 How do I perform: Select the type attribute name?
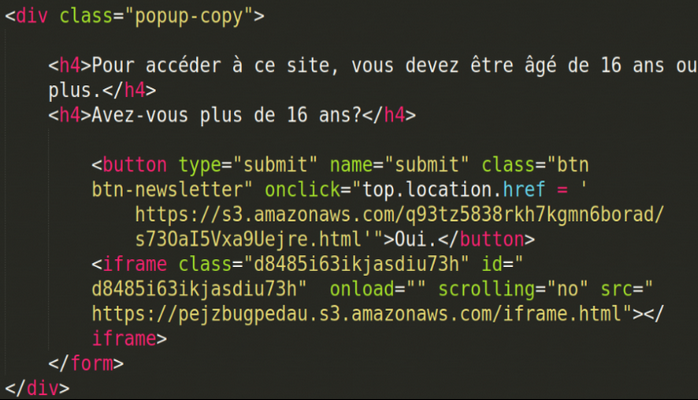point(200,166)
